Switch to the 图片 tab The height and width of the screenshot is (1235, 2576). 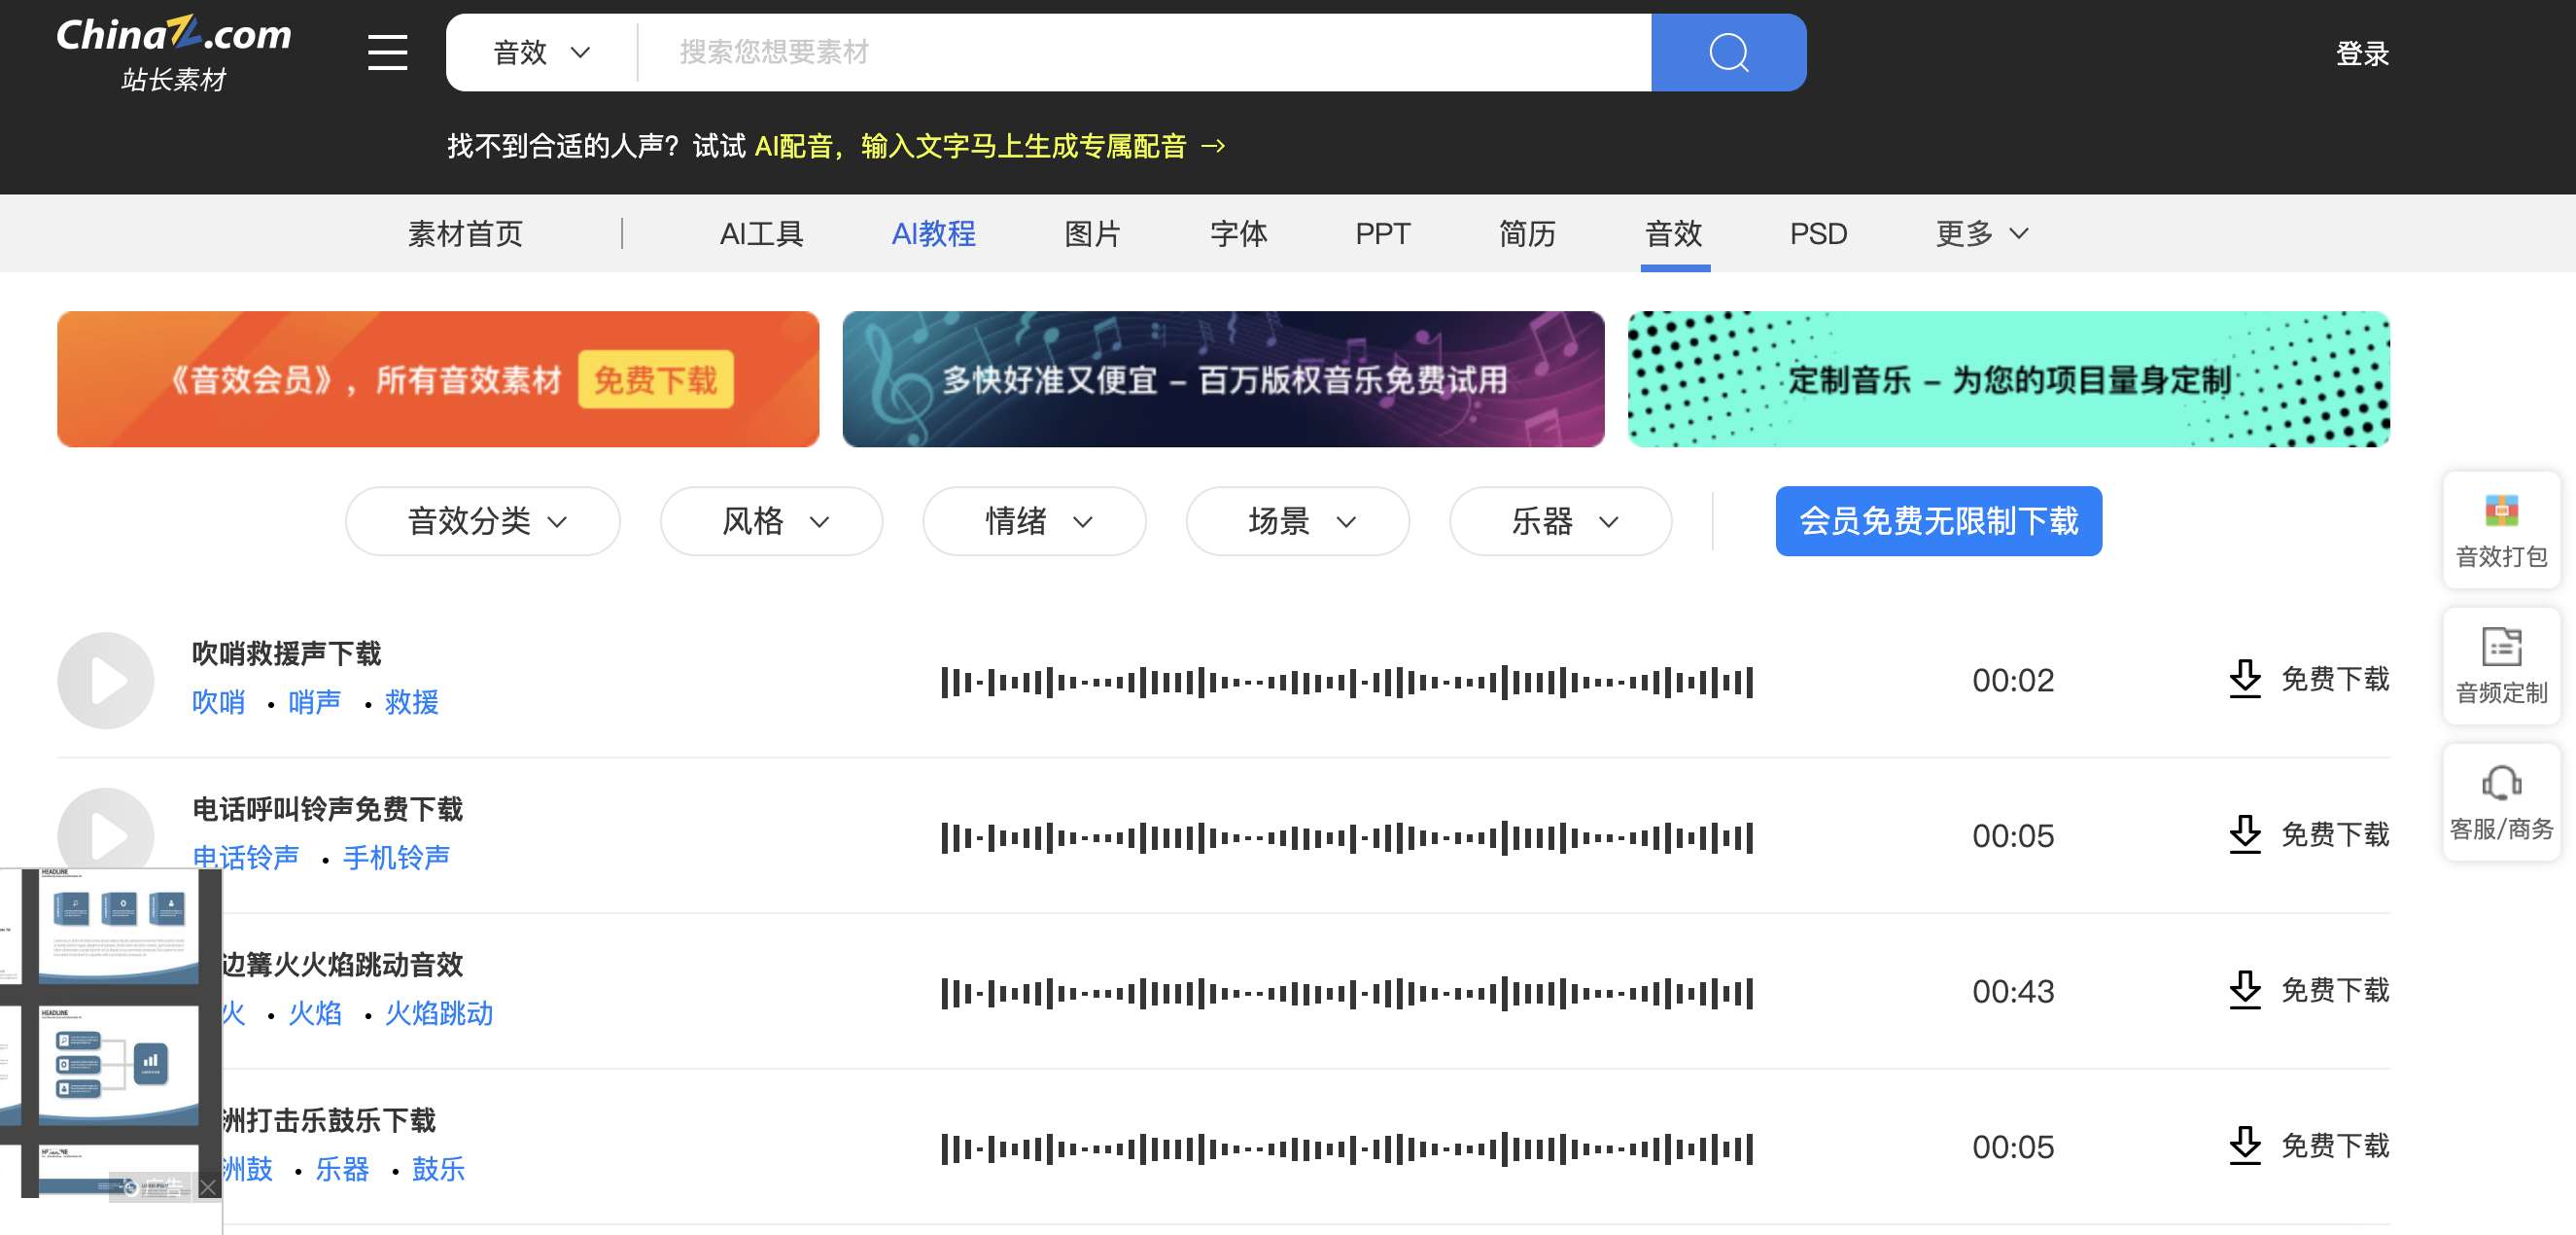1092,233
